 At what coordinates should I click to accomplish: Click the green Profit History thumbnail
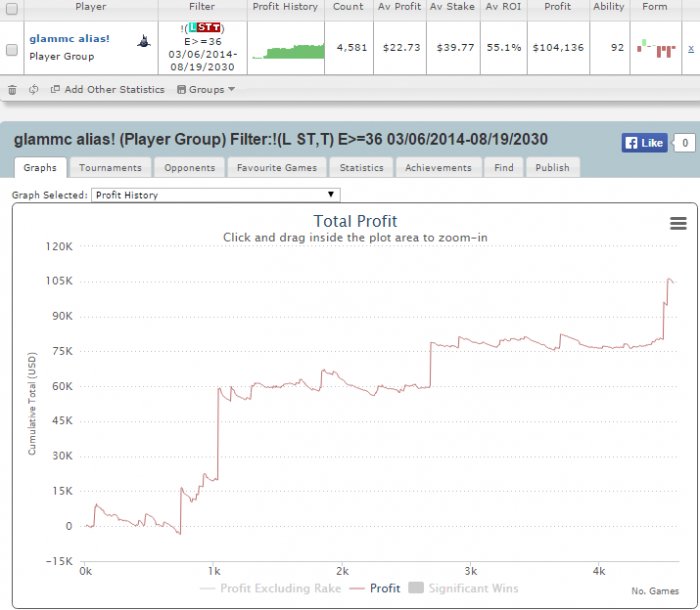coord(288,51)
